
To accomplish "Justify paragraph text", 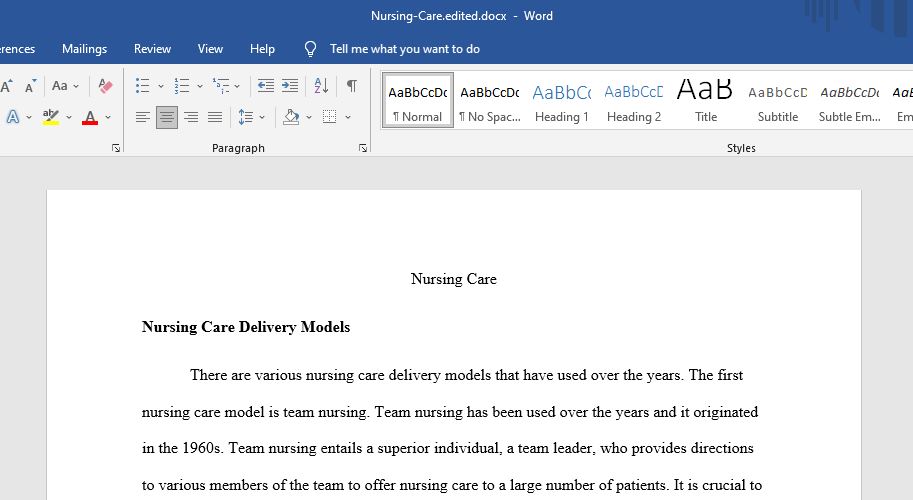I will [215, 117].
